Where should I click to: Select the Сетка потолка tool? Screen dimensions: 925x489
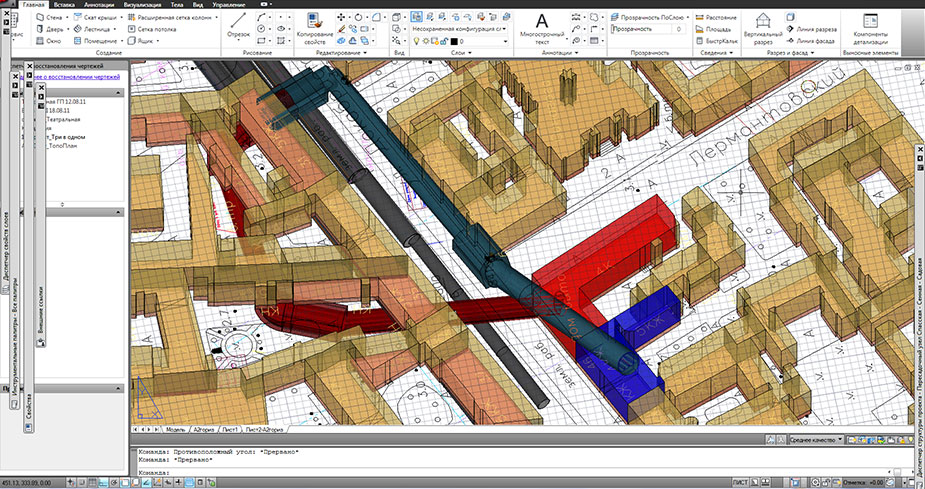(x=157, y=29)
